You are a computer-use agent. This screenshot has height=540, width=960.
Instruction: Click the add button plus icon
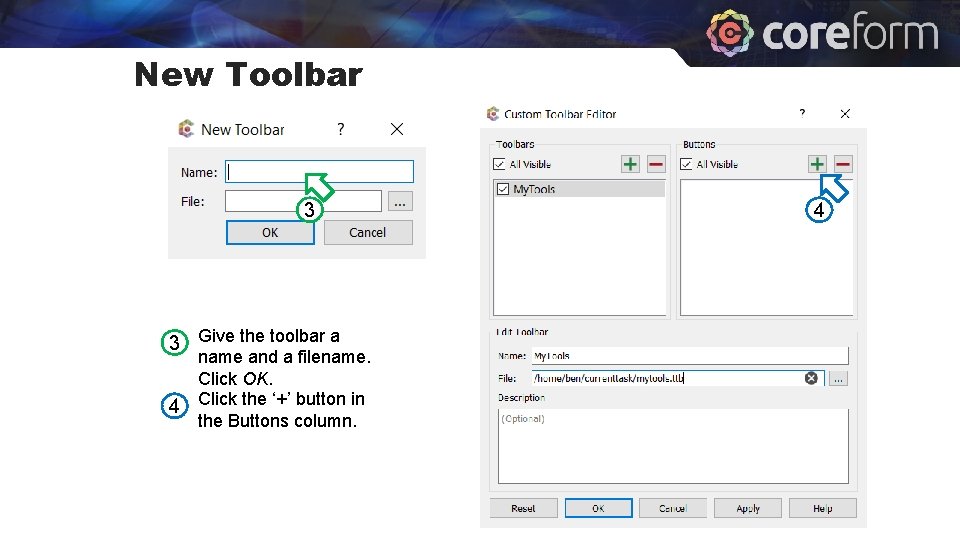tap(817, 164)
